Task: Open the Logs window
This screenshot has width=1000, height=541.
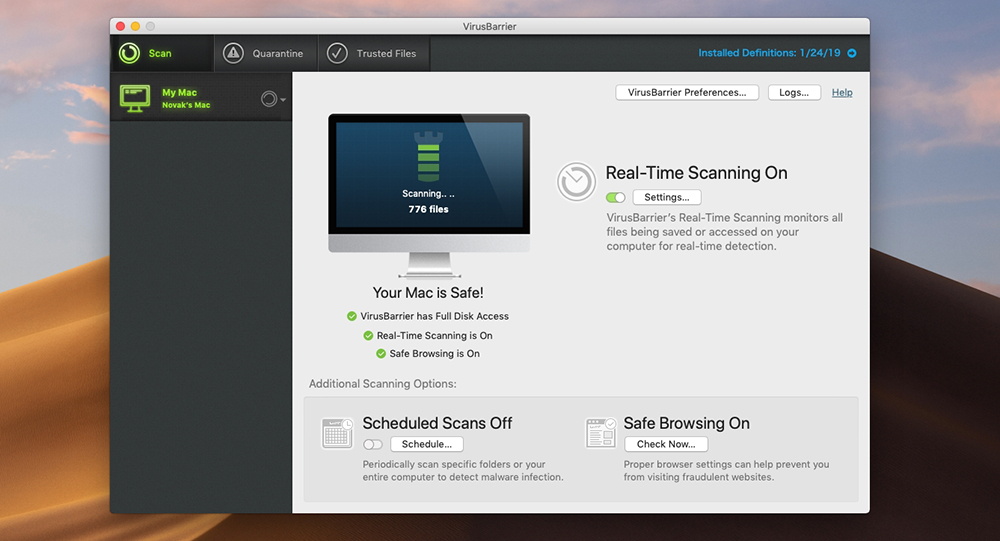Action: point(794,93)
